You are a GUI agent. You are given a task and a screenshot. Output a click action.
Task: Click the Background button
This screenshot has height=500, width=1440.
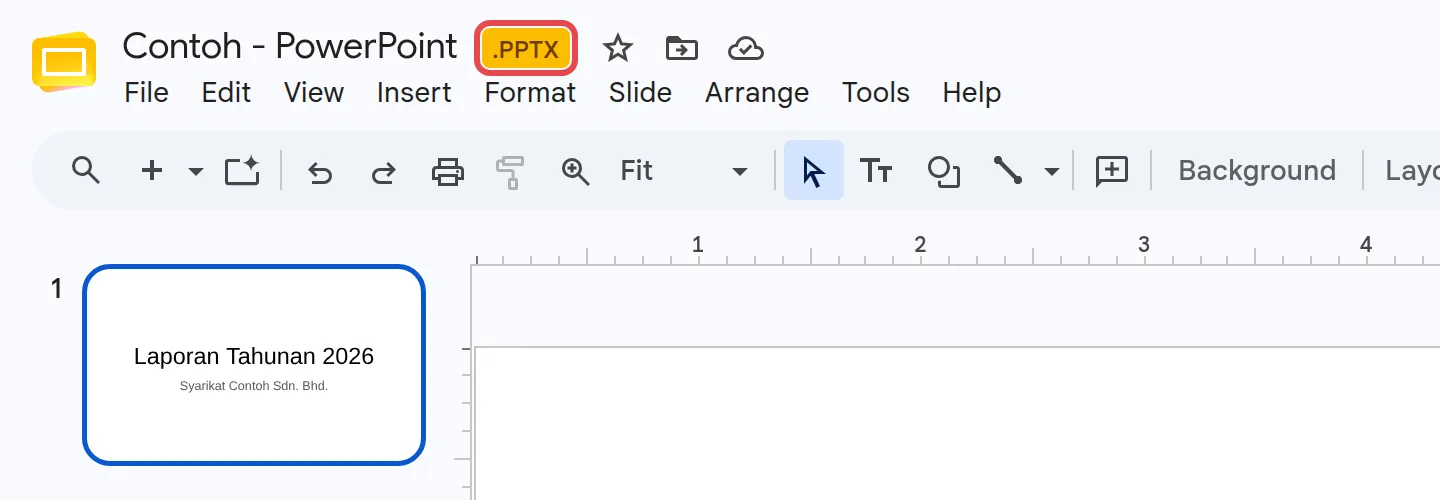1257,171
